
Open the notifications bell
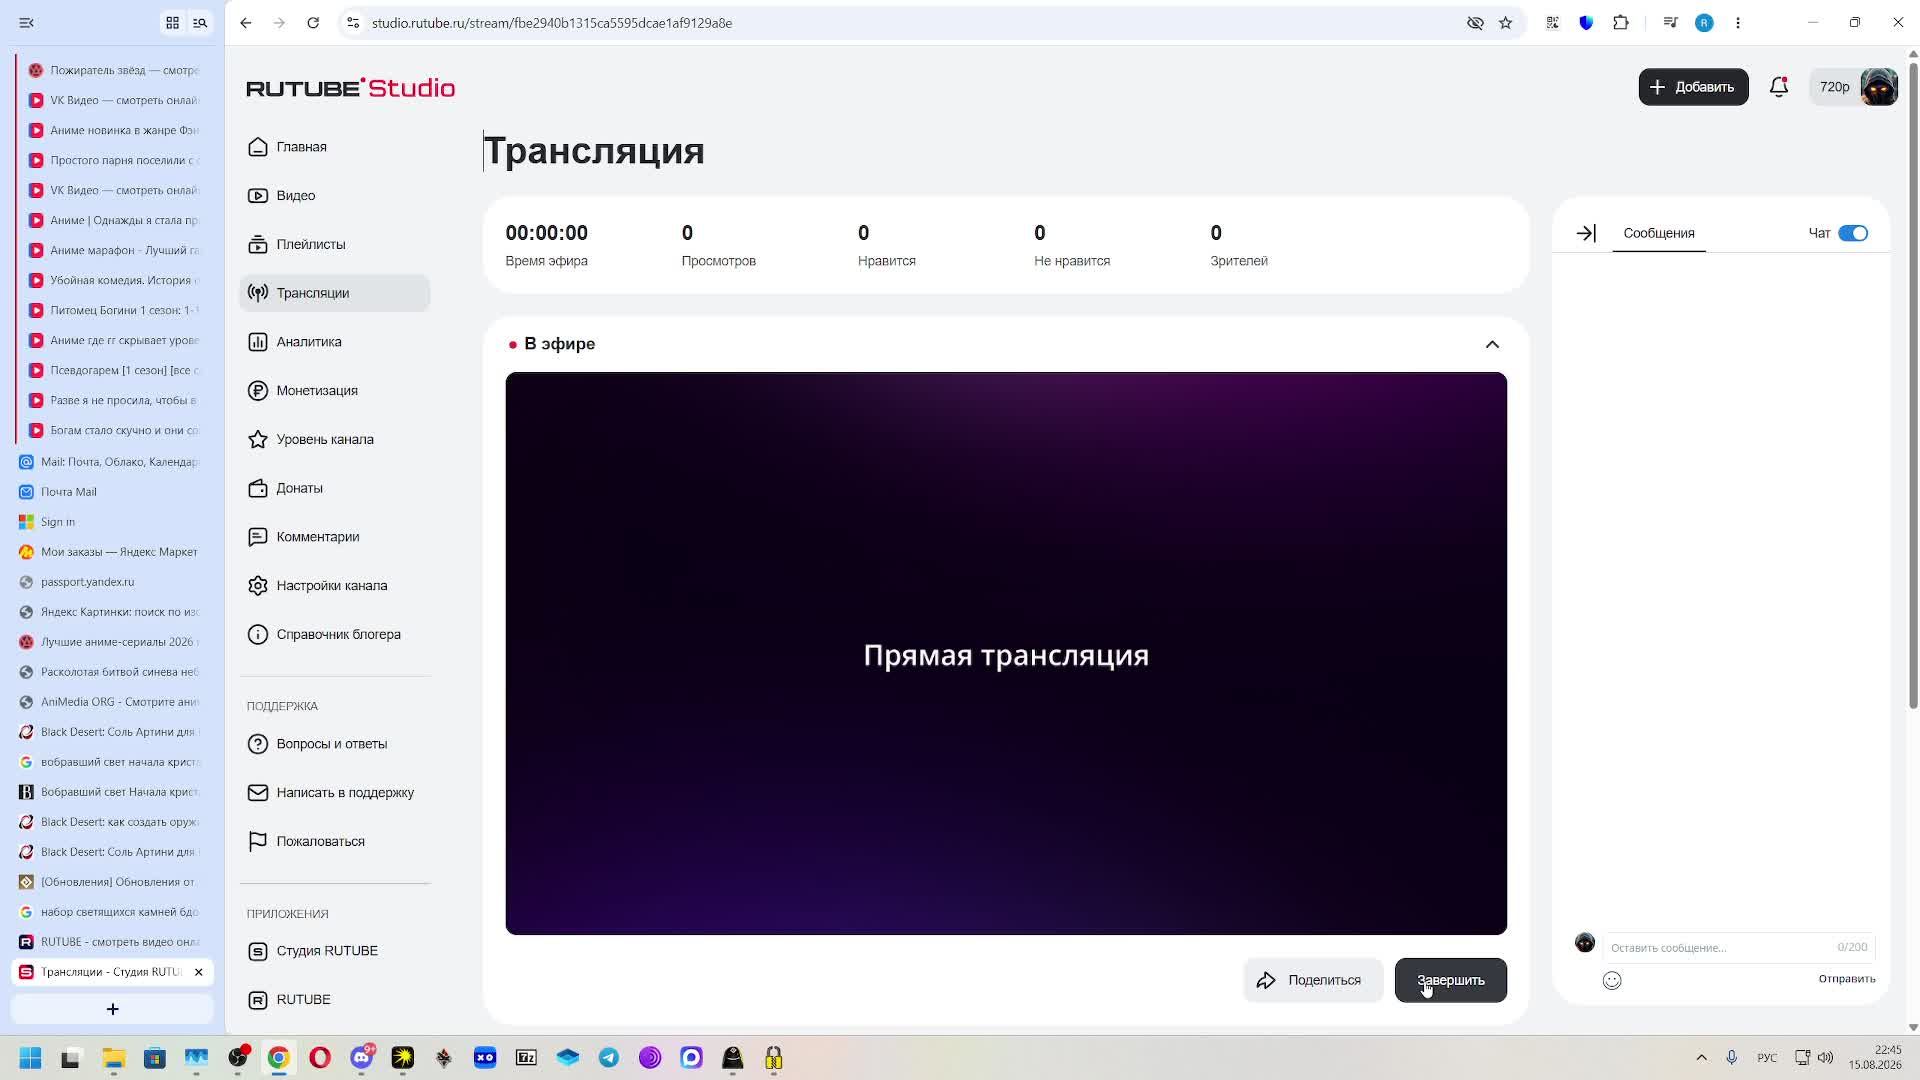pos(1778,87)
